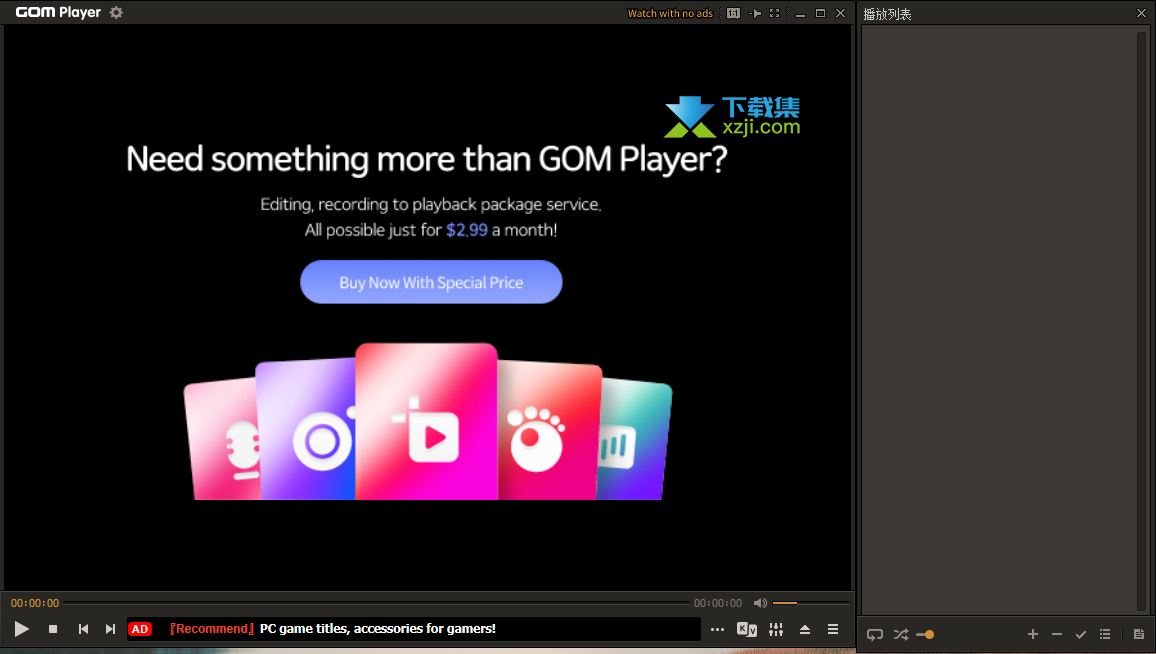Skip to the previous track

(x=83, y=629)
